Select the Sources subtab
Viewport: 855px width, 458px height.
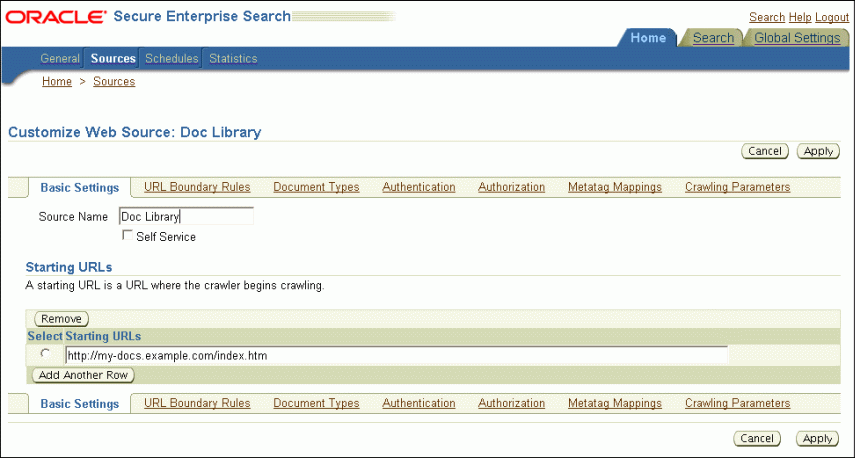(113, 58)
